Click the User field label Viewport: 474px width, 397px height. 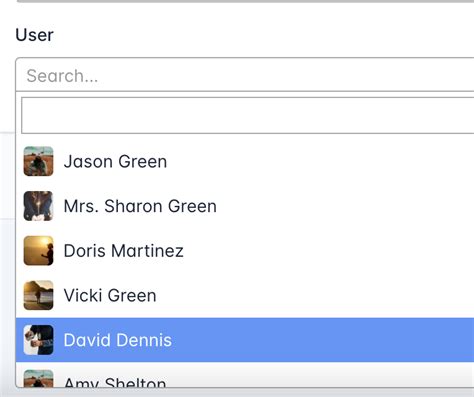[34, 35]
